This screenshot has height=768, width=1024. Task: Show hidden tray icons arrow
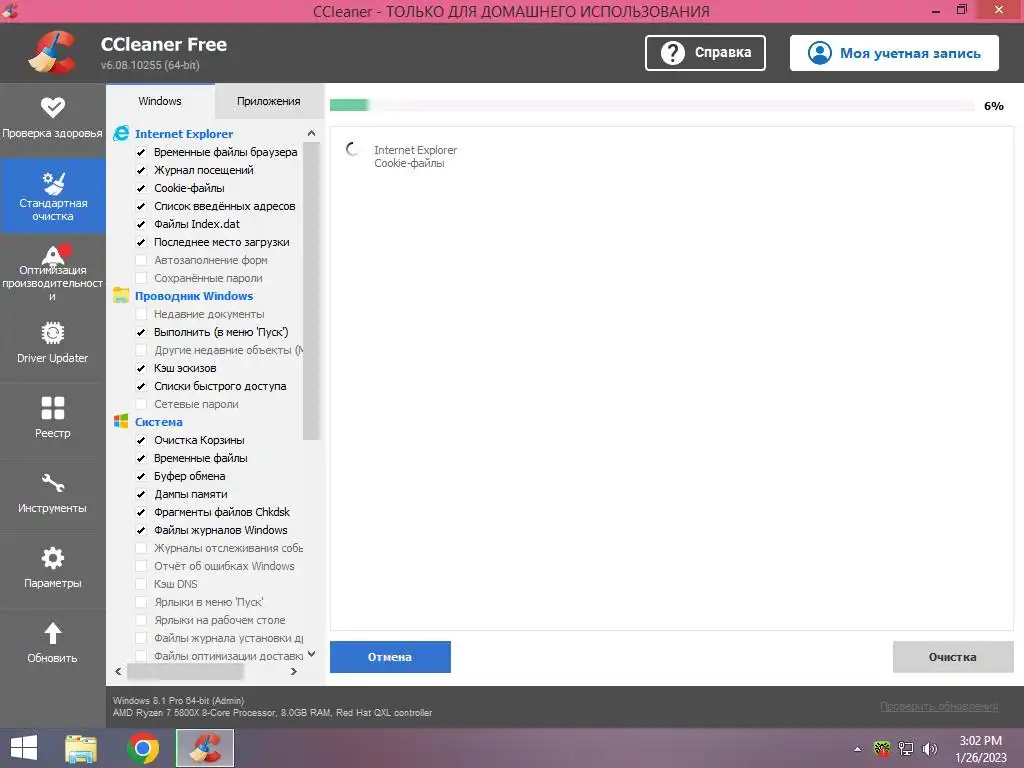857,749
